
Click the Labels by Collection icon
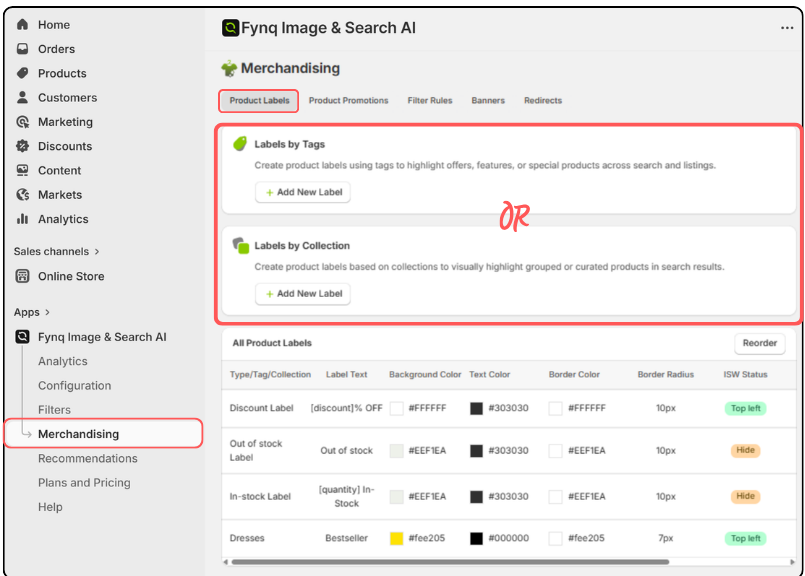click(240, 245)
